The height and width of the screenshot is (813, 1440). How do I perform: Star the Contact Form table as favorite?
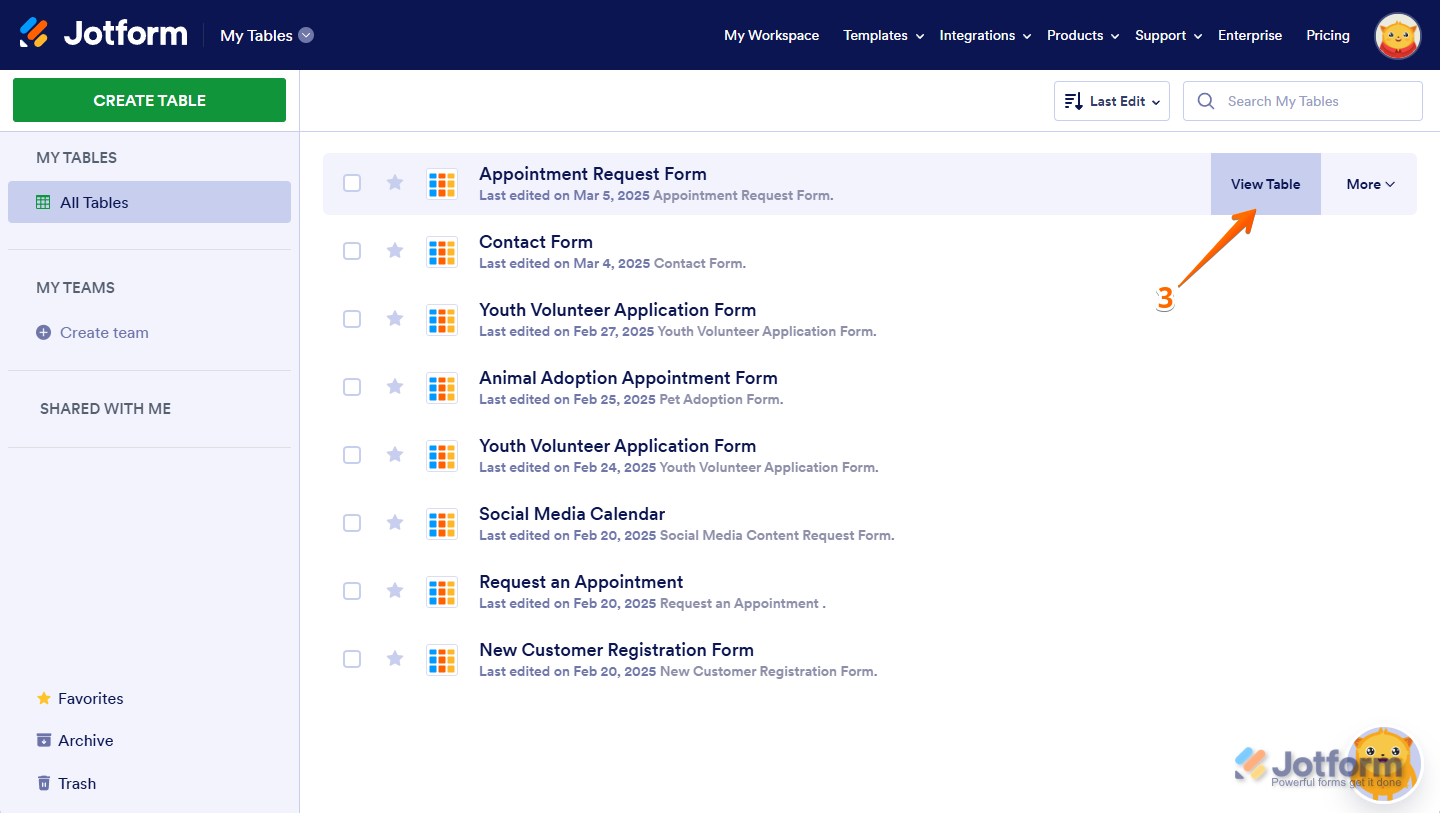click(395, 250)
